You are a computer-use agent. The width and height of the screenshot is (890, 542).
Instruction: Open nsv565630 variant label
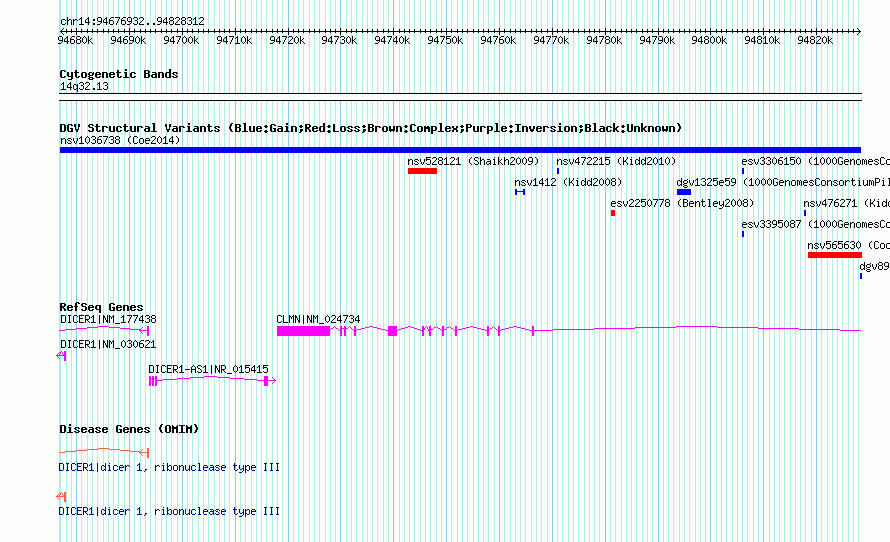coord(849,245)
